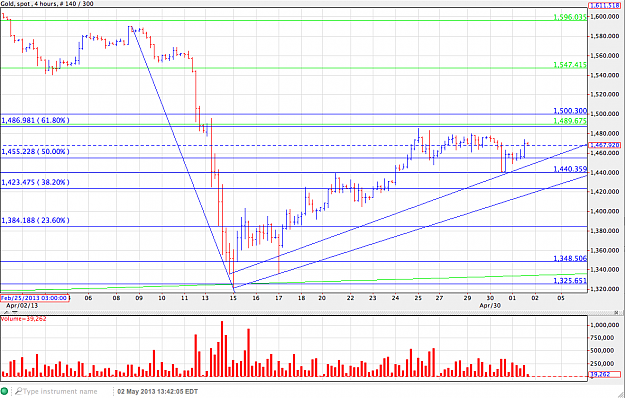Image resolution: width=625 pixels, height=398 pixels.
Task: Expand pane using the down arrow splitter
Action: (14, 313)
